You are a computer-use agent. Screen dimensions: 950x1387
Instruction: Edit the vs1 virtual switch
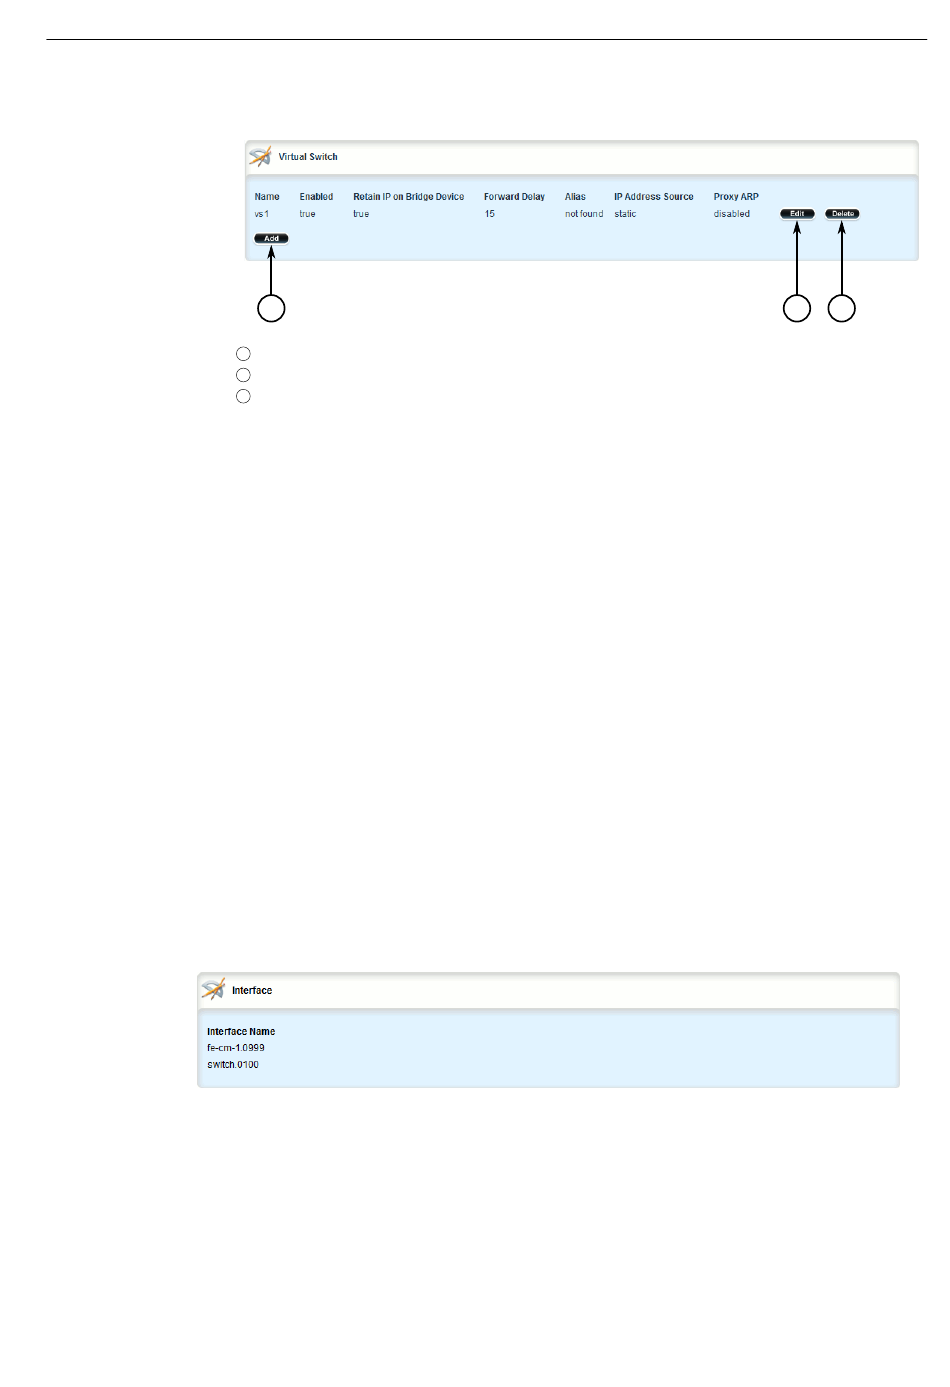(x=797, y=214)
